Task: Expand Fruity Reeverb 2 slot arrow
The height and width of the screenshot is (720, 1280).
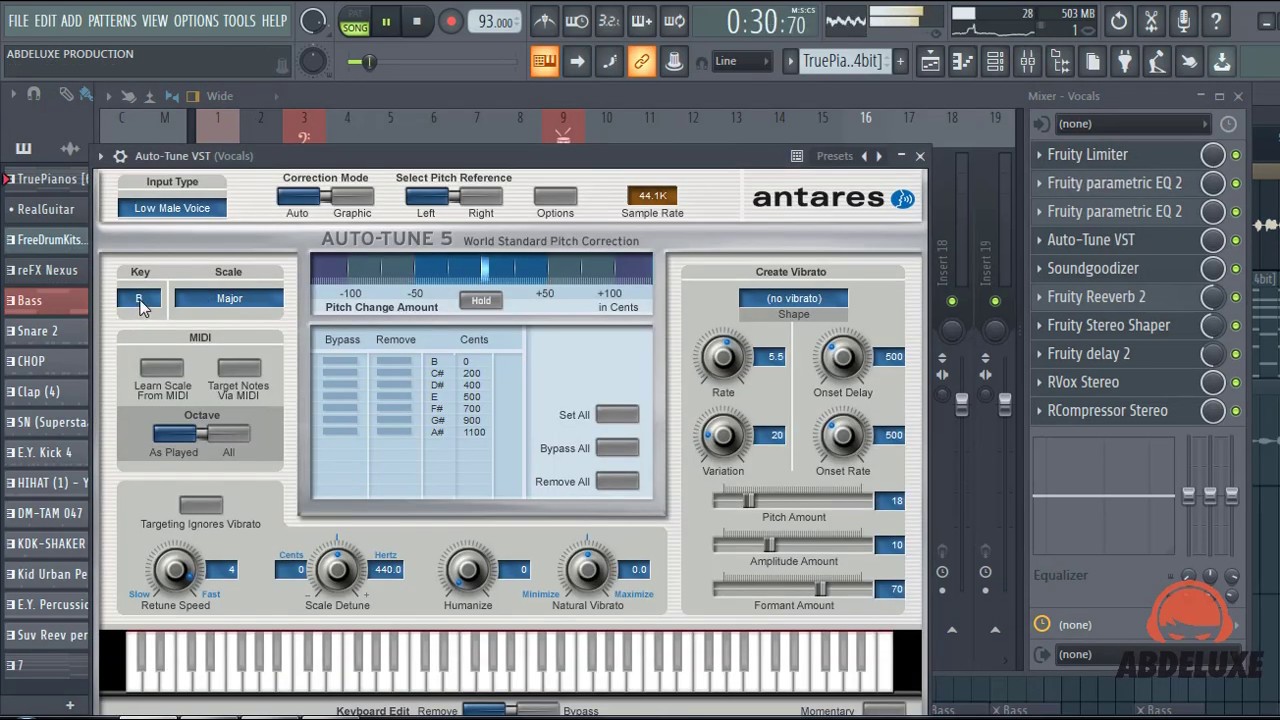Action: [1039, 297]
